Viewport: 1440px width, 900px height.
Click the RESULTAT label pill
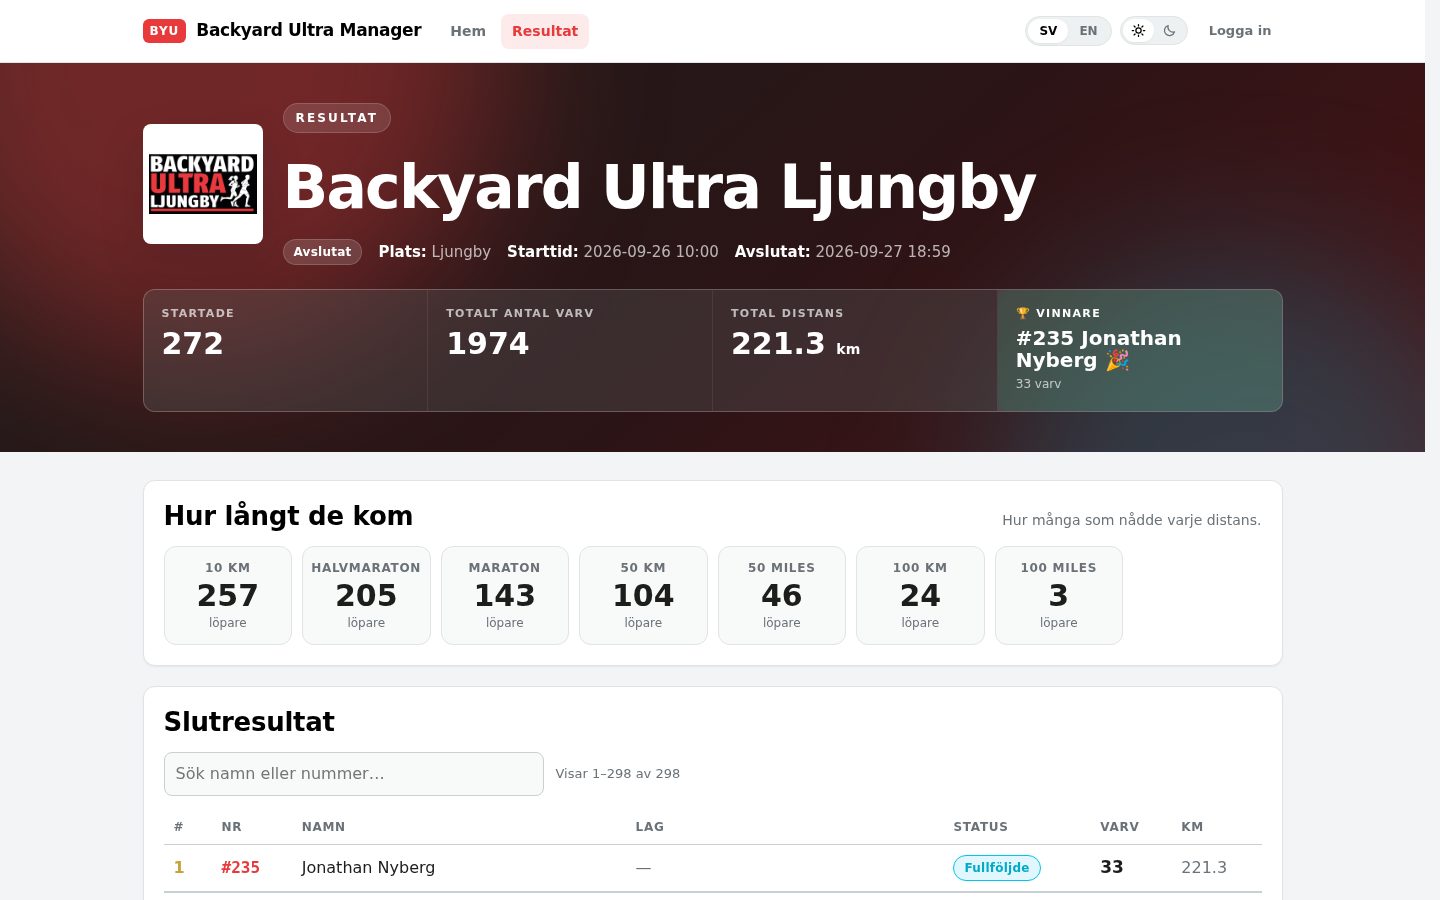(x=336, y=118)
